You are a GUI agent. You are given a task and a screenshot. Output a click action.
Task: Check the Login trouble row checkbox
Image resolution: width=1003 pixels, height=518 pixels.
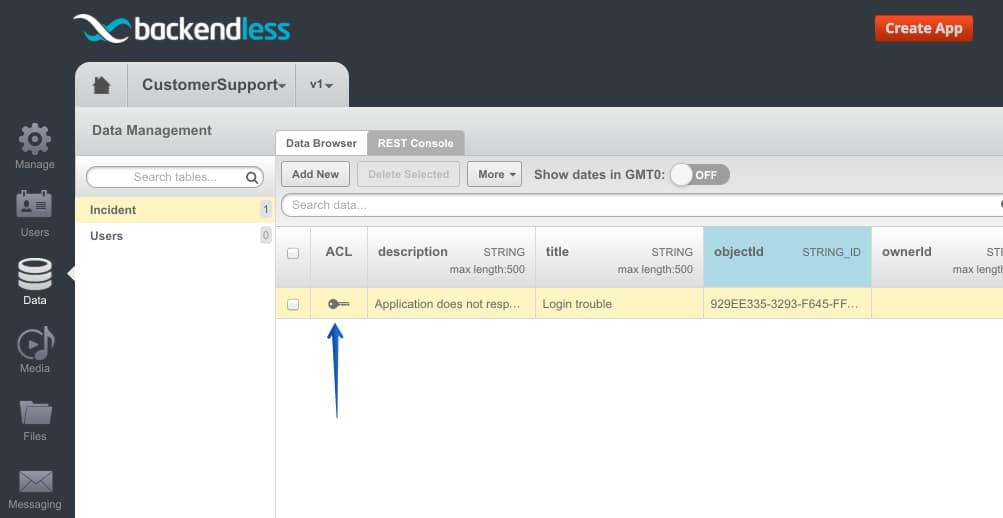[x=293, y=304]
